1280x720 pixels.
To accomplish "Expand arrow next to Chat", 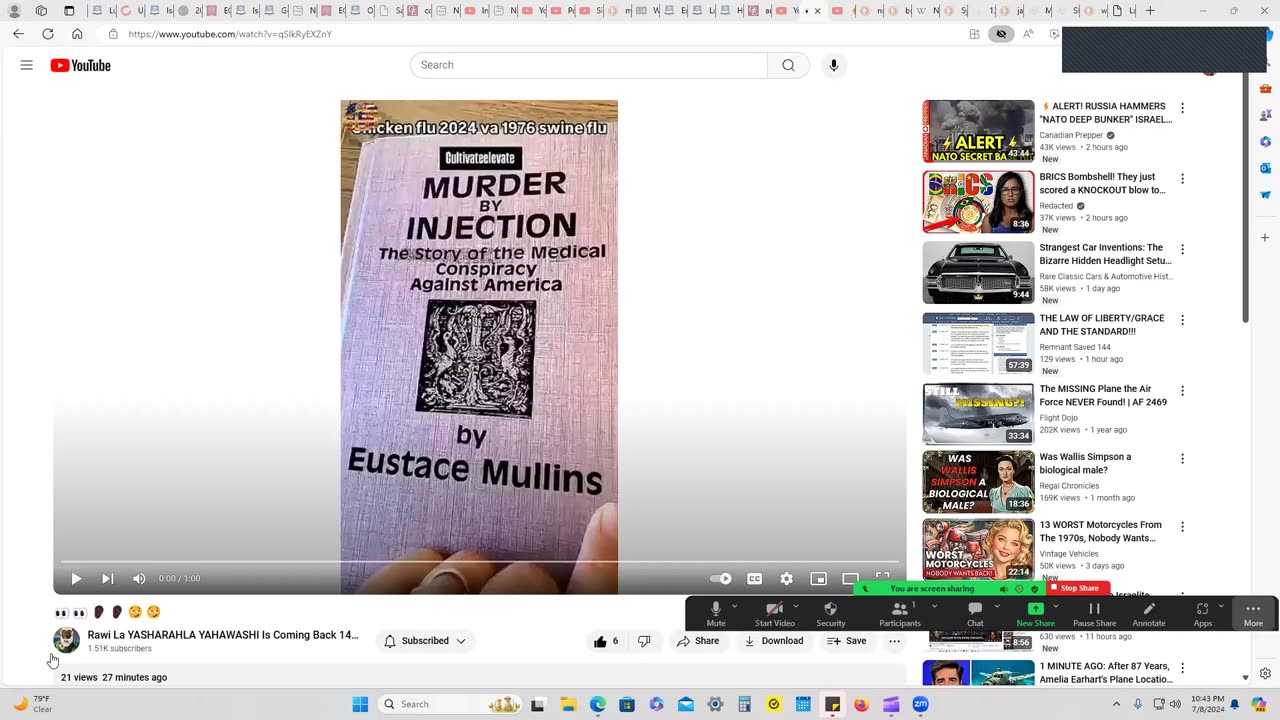I will click(x=997, y=606).
